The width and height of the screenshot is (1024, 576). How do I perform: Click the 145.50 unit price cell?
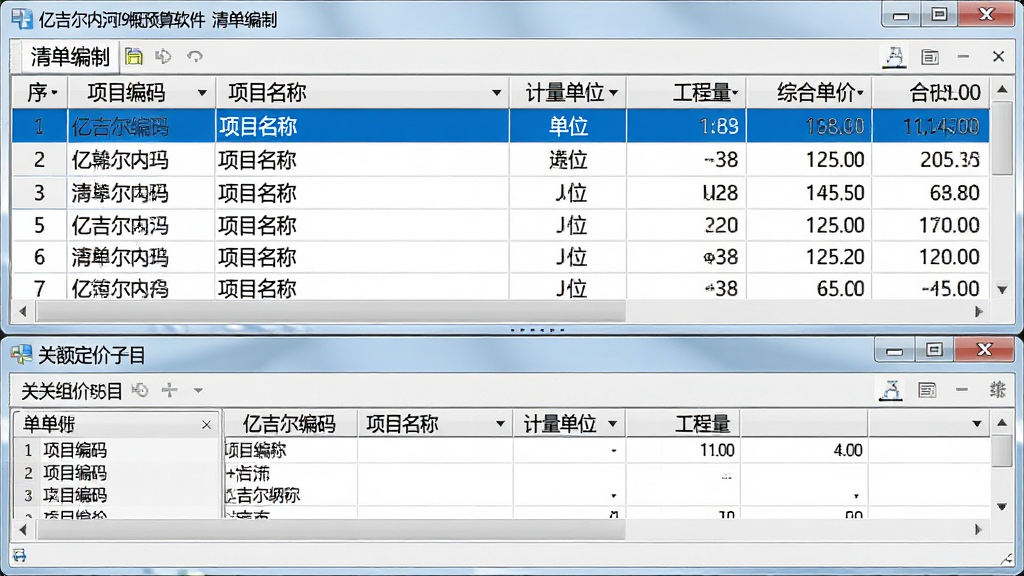click(809, 193)
